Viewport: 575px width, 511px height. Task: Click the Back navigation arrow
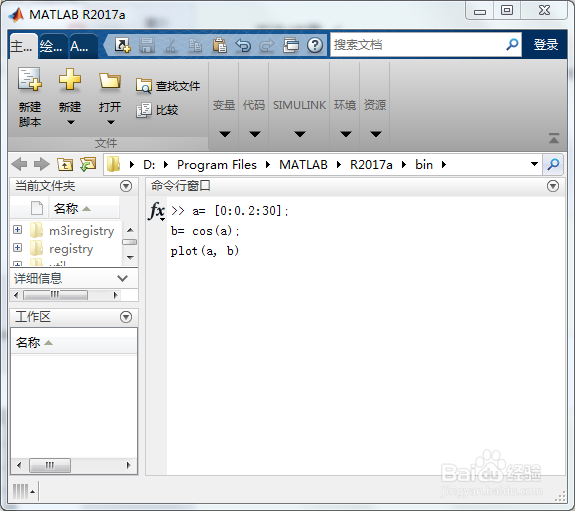coord(19,164)
